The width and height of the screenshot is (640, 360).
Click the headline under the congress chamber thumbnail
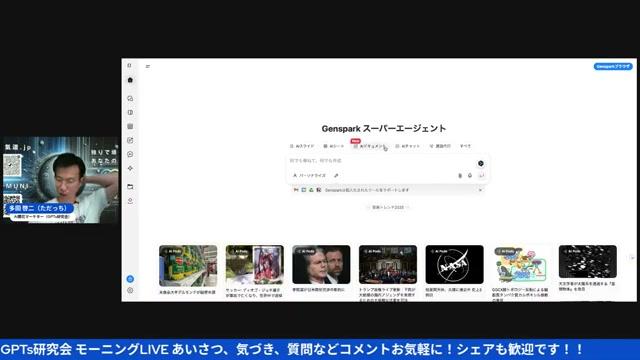[388, 294]
